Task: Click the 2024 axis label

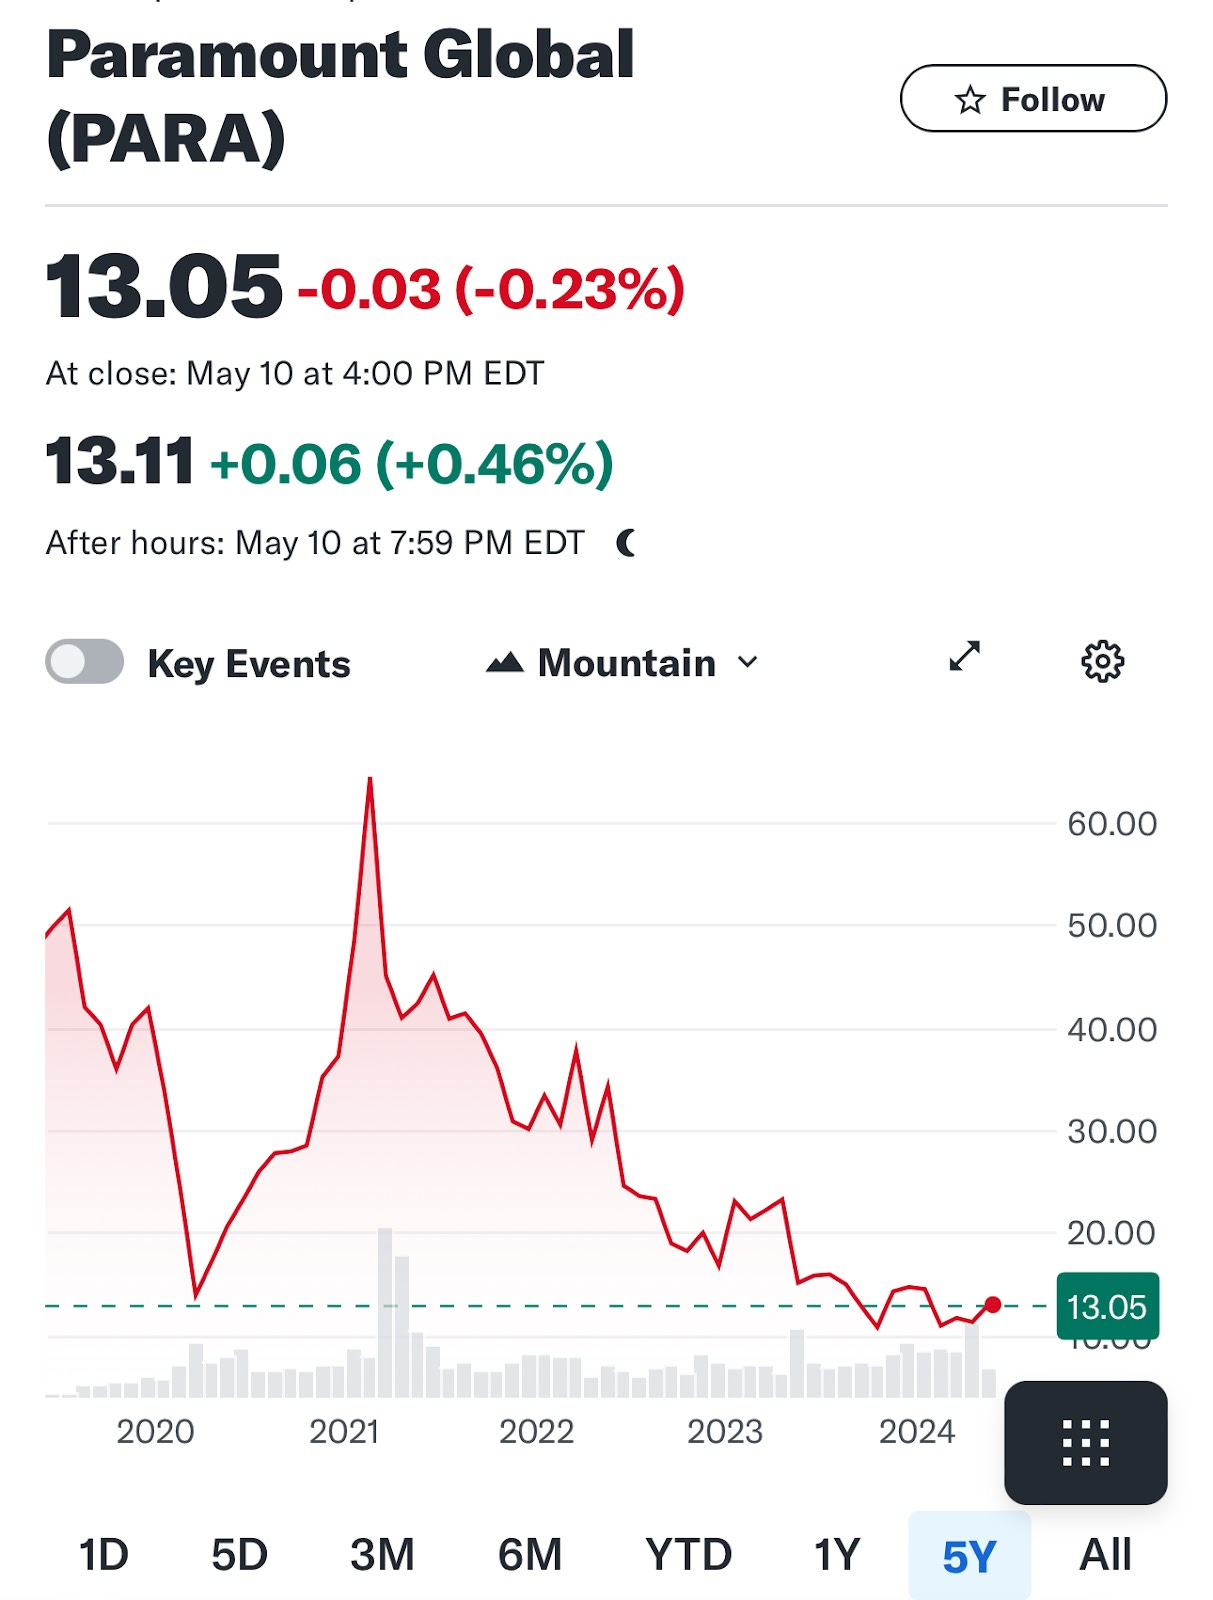Action: [917, 1431]
